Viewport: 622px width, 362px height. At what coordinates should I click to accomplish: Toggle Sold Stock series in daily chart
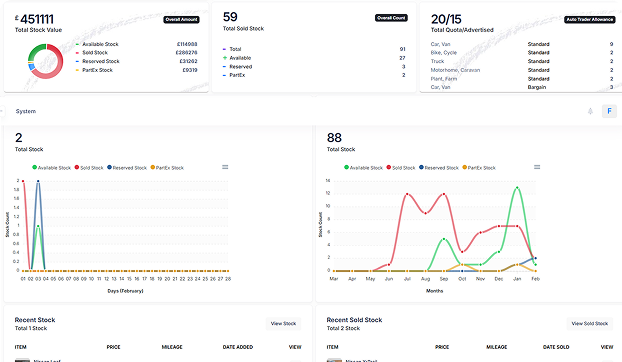(x=89, y=168)
